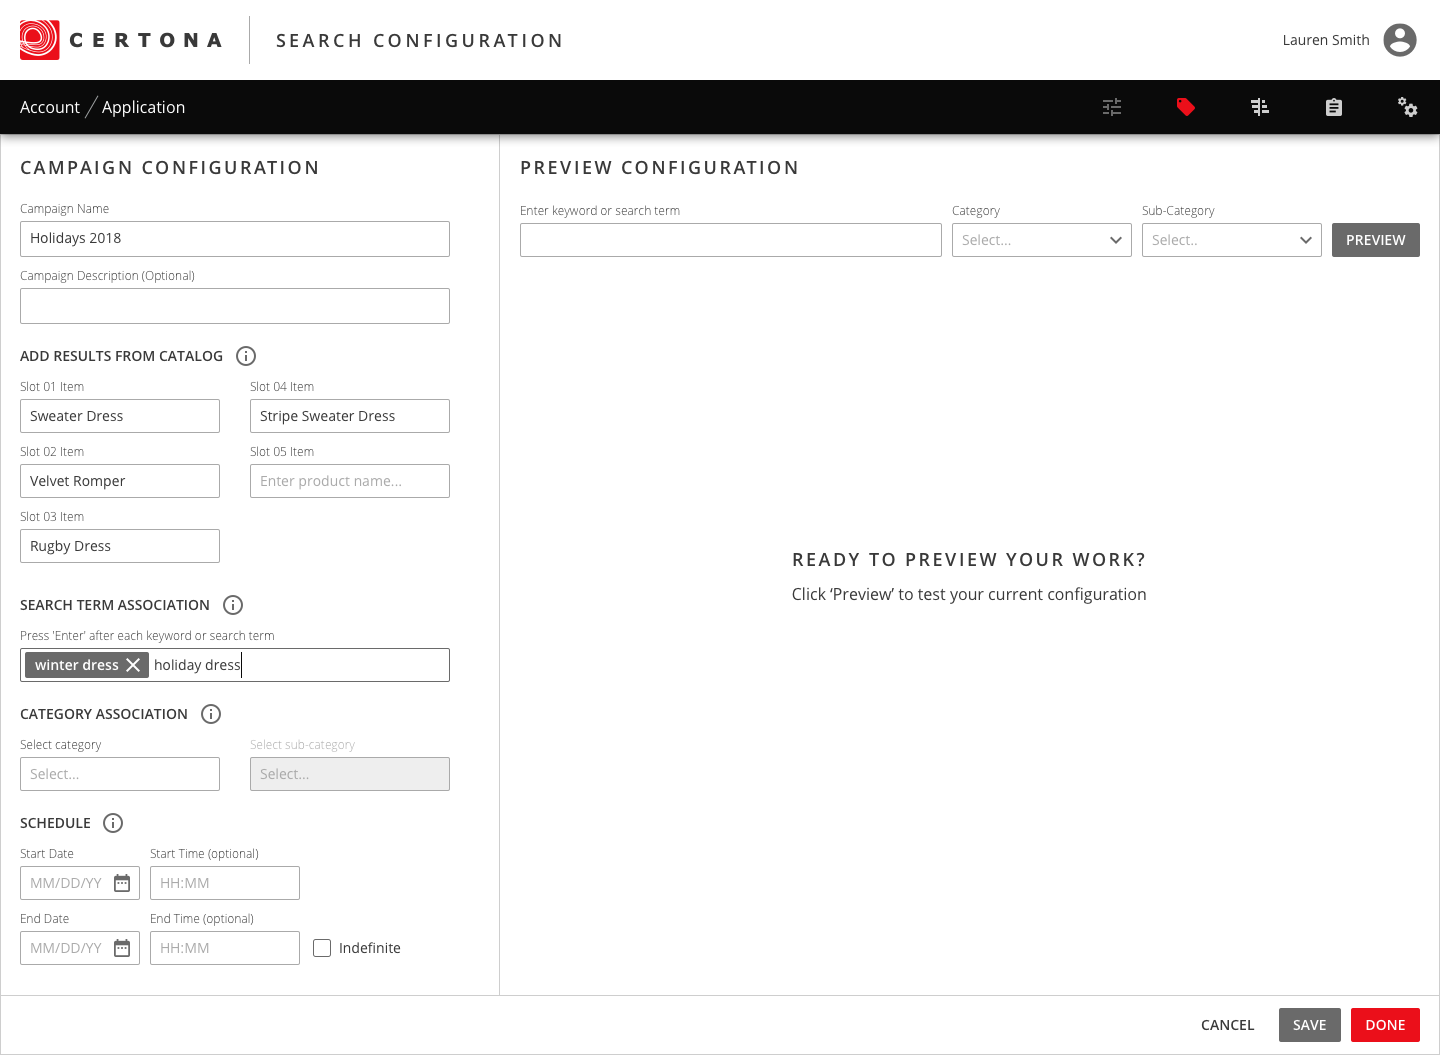Image resolution: width=1440 pixels, height=1055 pixels.
Task: Save the campaign configuration
Action: point(1310,1025)
